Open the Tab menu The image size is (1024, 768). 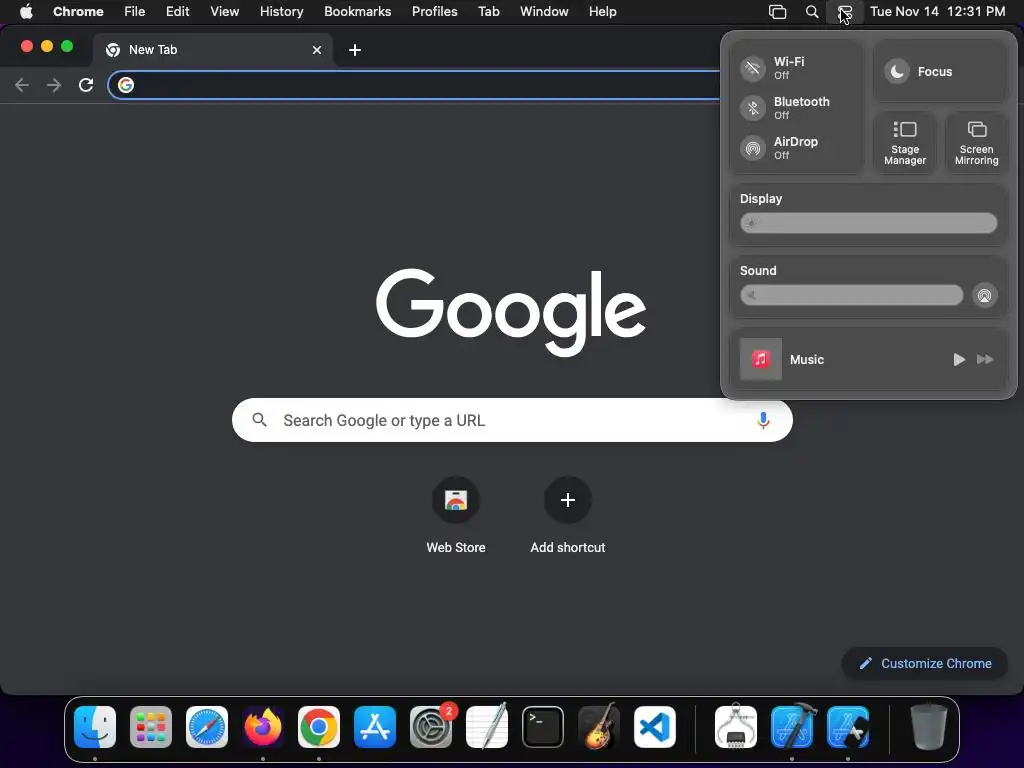click(488, 12)
